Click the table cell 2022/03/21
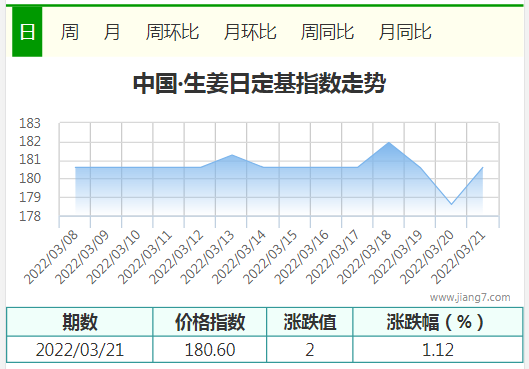Screen dimensions: 529x369 click(x=80, y=349)
